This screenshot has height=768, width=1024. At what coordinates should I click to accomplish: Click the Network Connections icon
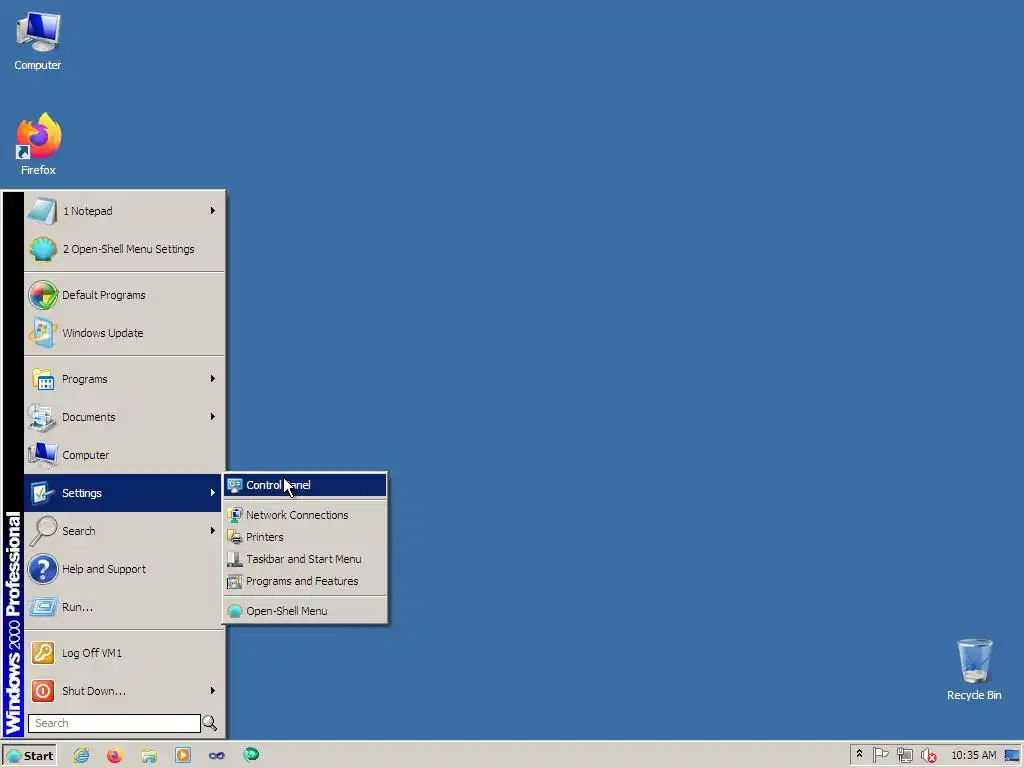tap(234, 515)
